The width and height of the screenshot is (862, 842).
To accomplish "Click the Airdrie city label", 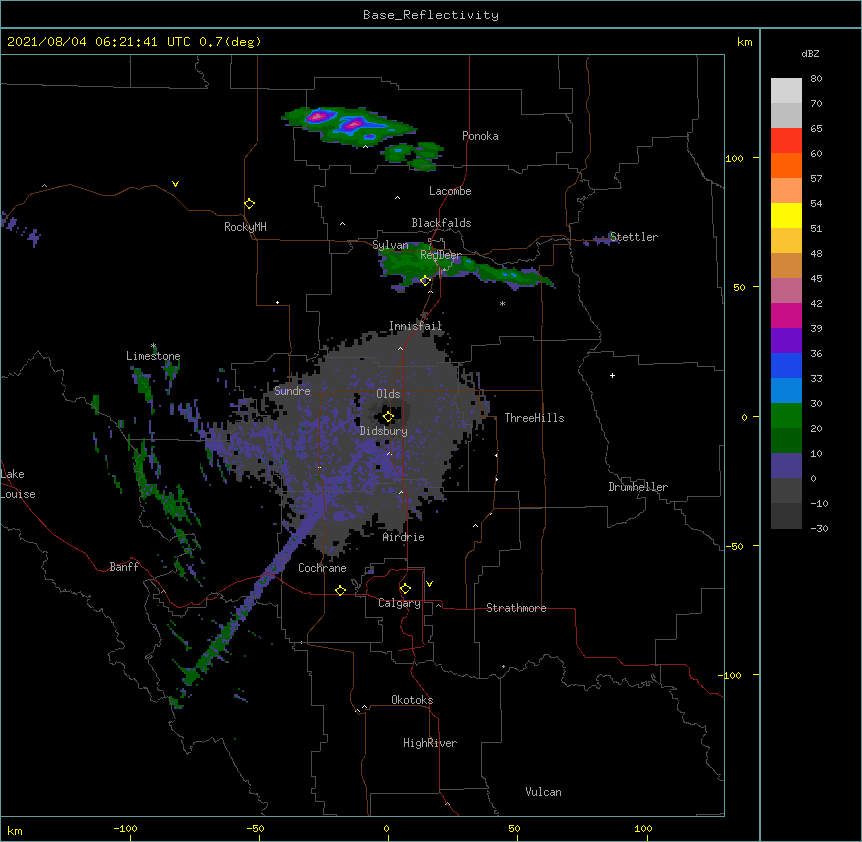I will coord(404,537).
